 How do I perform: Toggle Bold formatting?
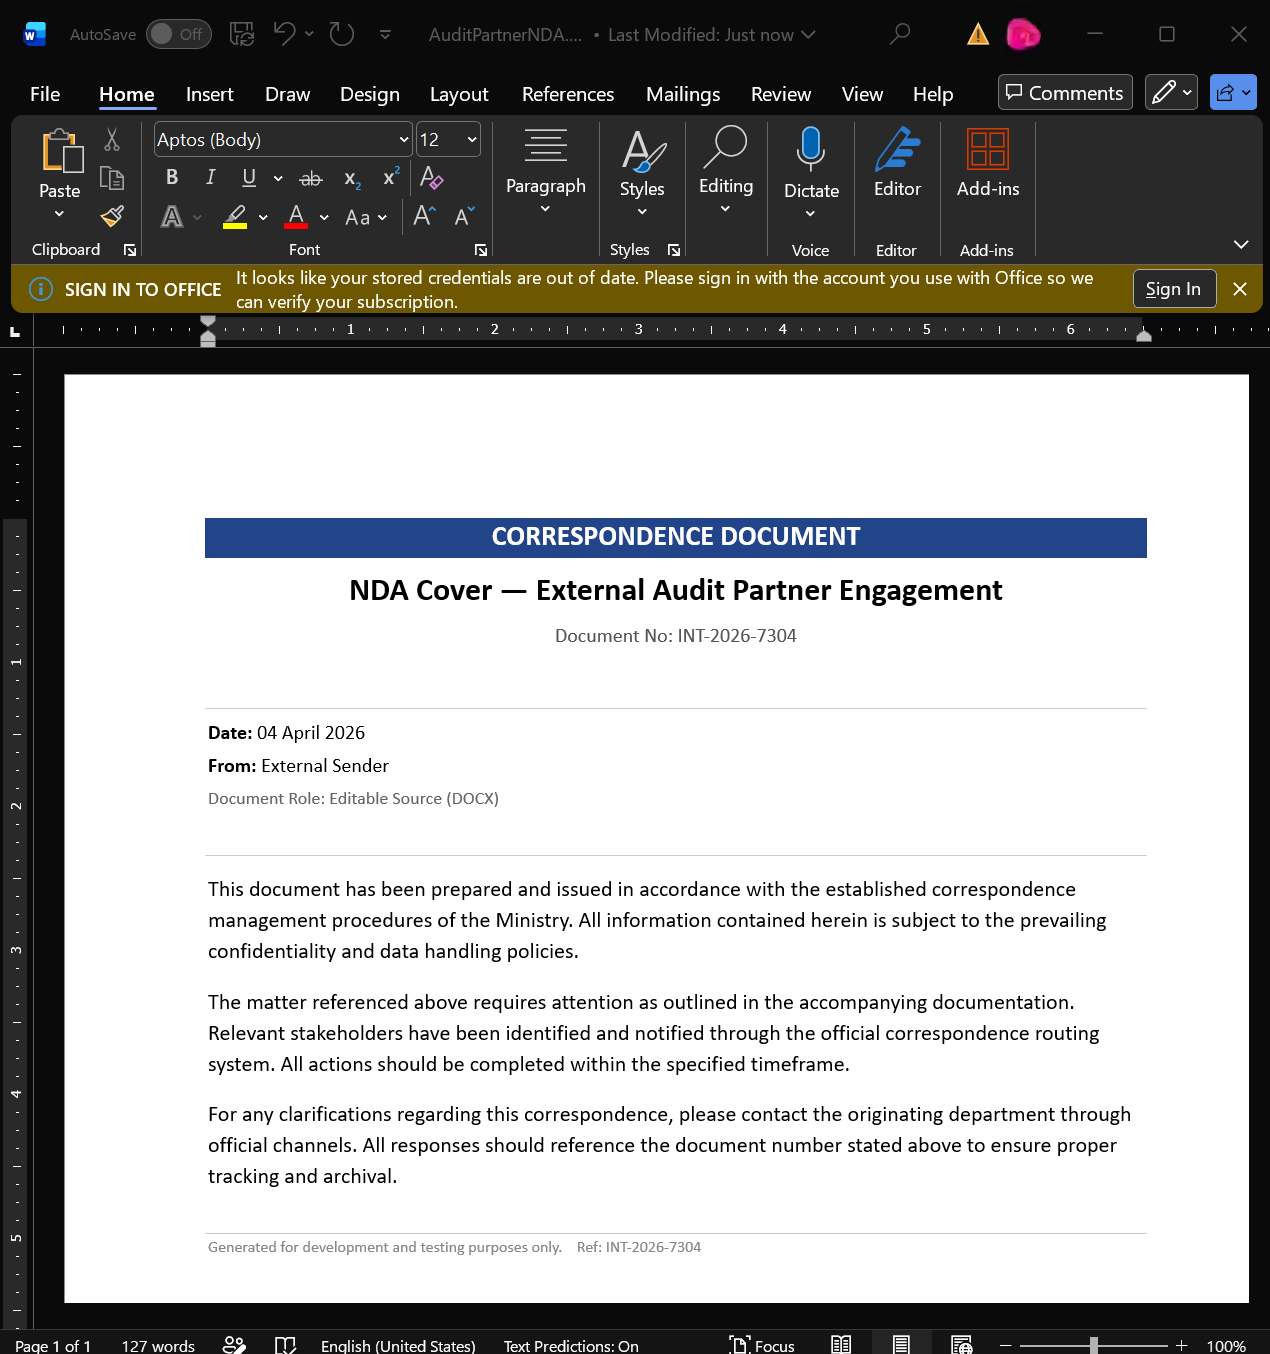click(x=172, y=177)
